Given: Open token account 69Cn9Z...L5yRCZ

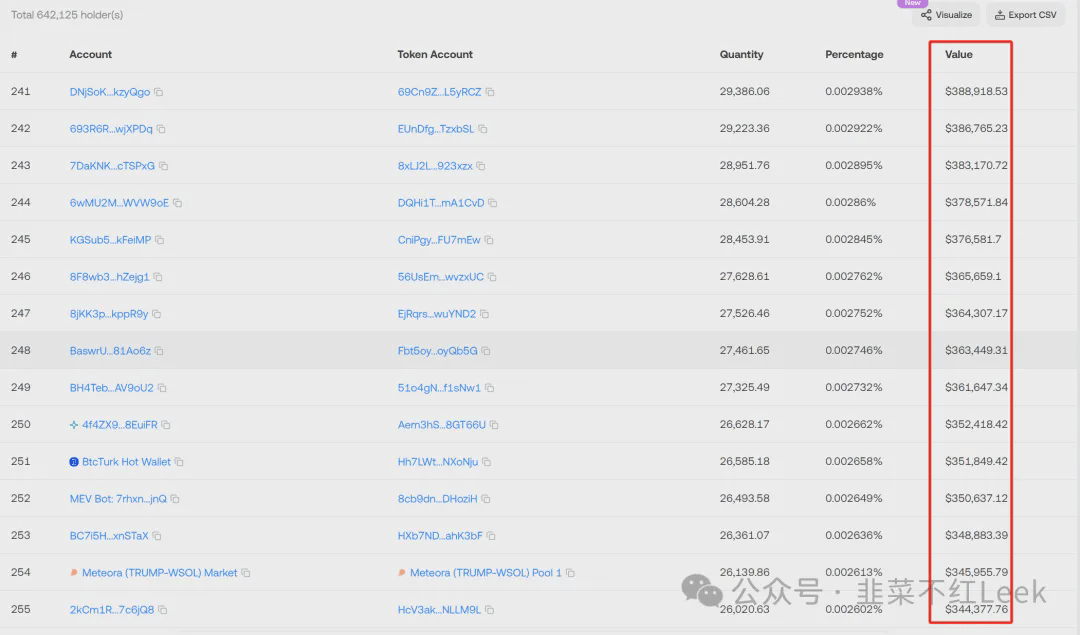Looking at the screenshot, I should [439, 92].
